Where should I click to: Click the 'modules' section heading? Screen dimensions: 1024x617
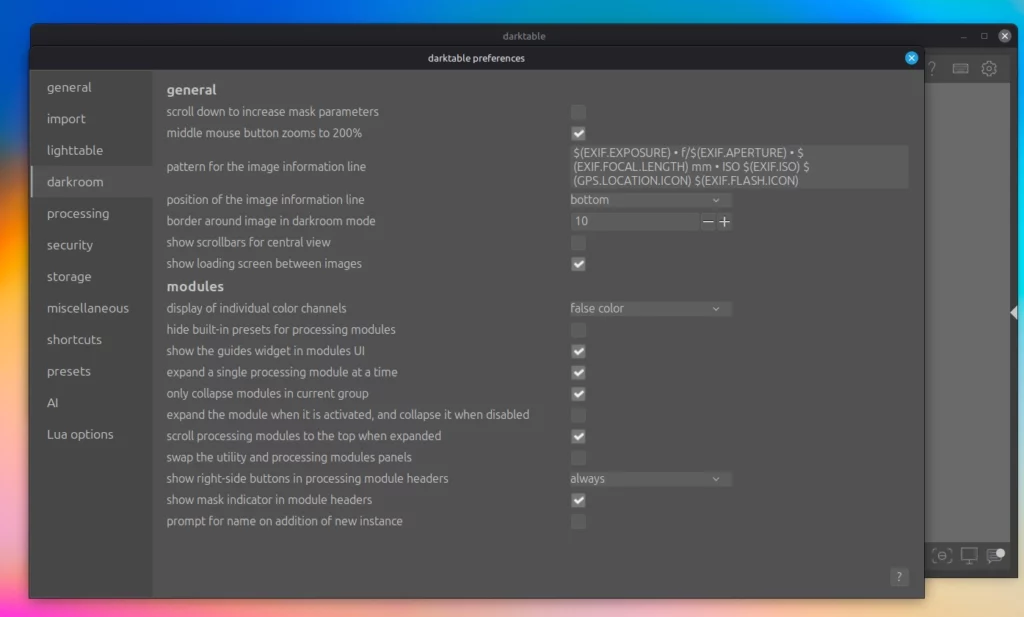point(195,286)
